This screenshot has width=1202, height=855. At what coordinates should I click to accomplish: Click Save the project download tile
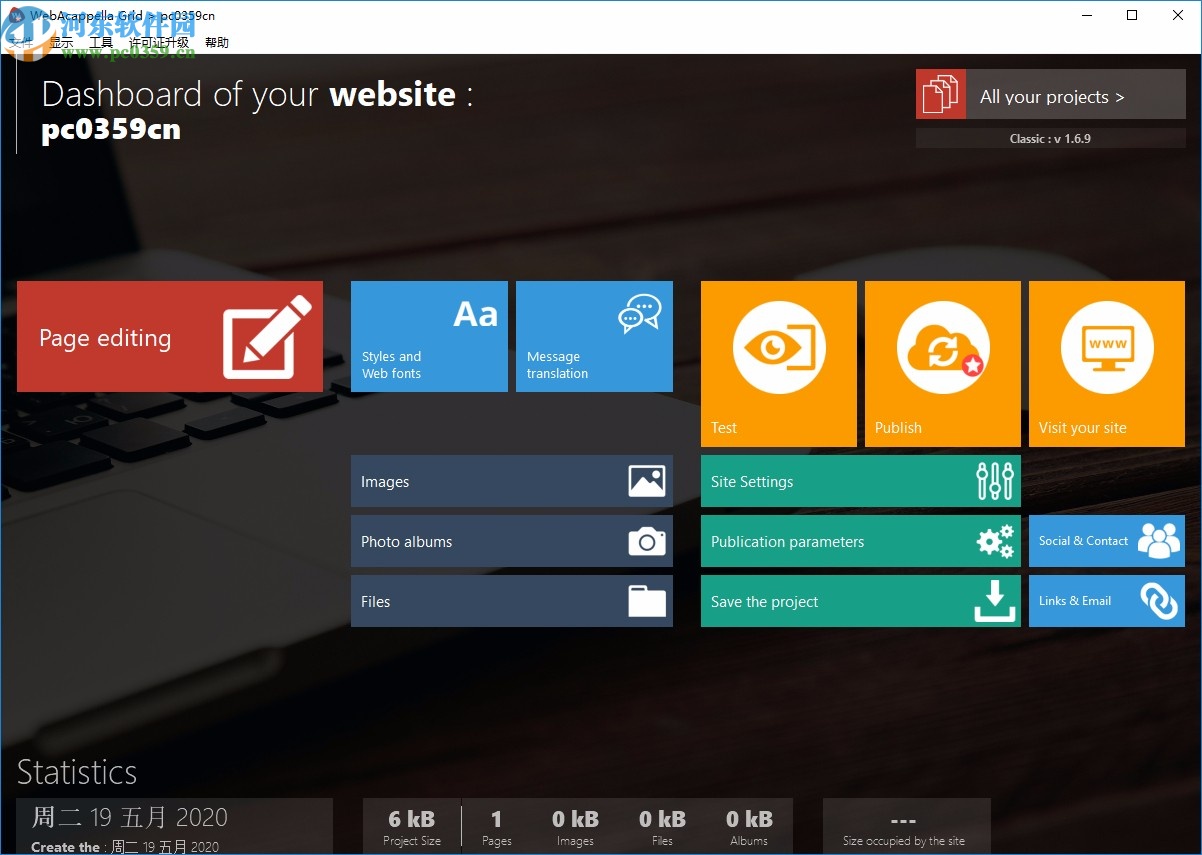click(x=861, y=601)
